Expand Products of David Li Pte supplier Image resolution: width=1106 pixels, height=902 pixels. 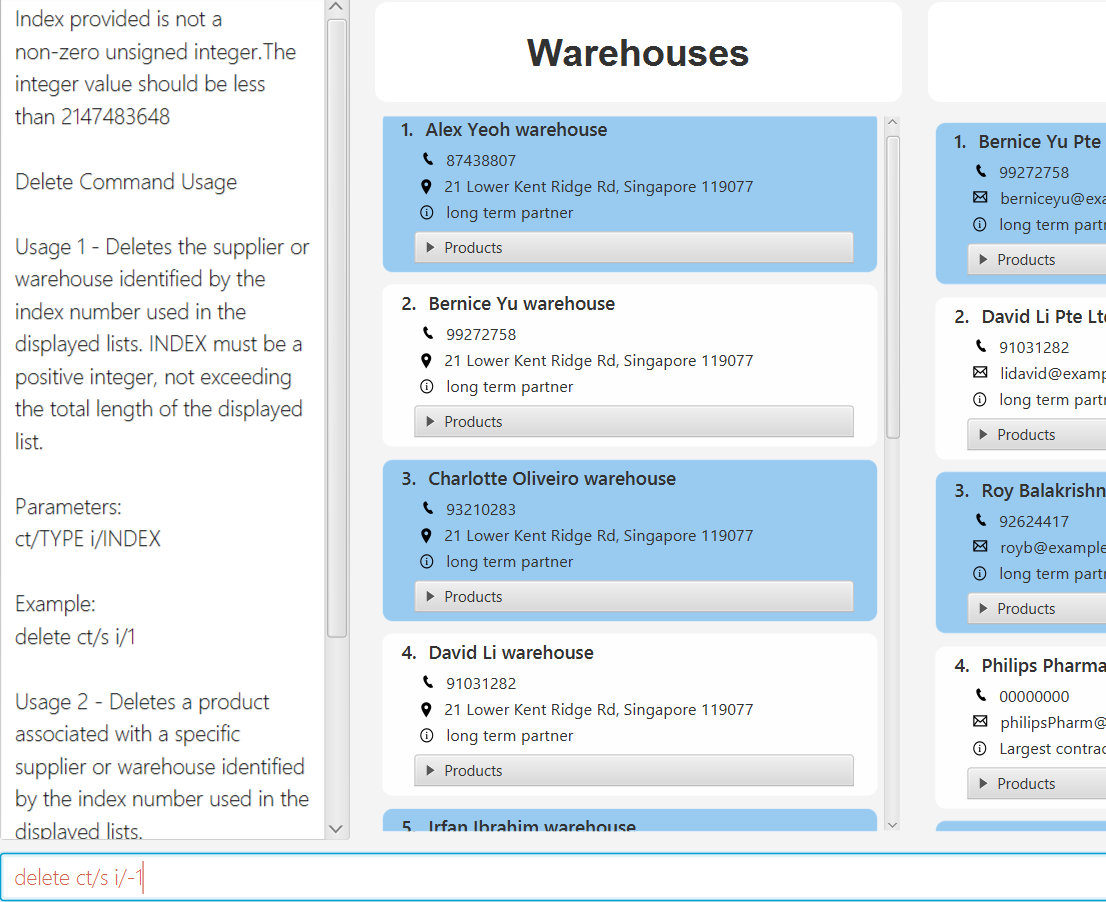[x=1037, y=434]
